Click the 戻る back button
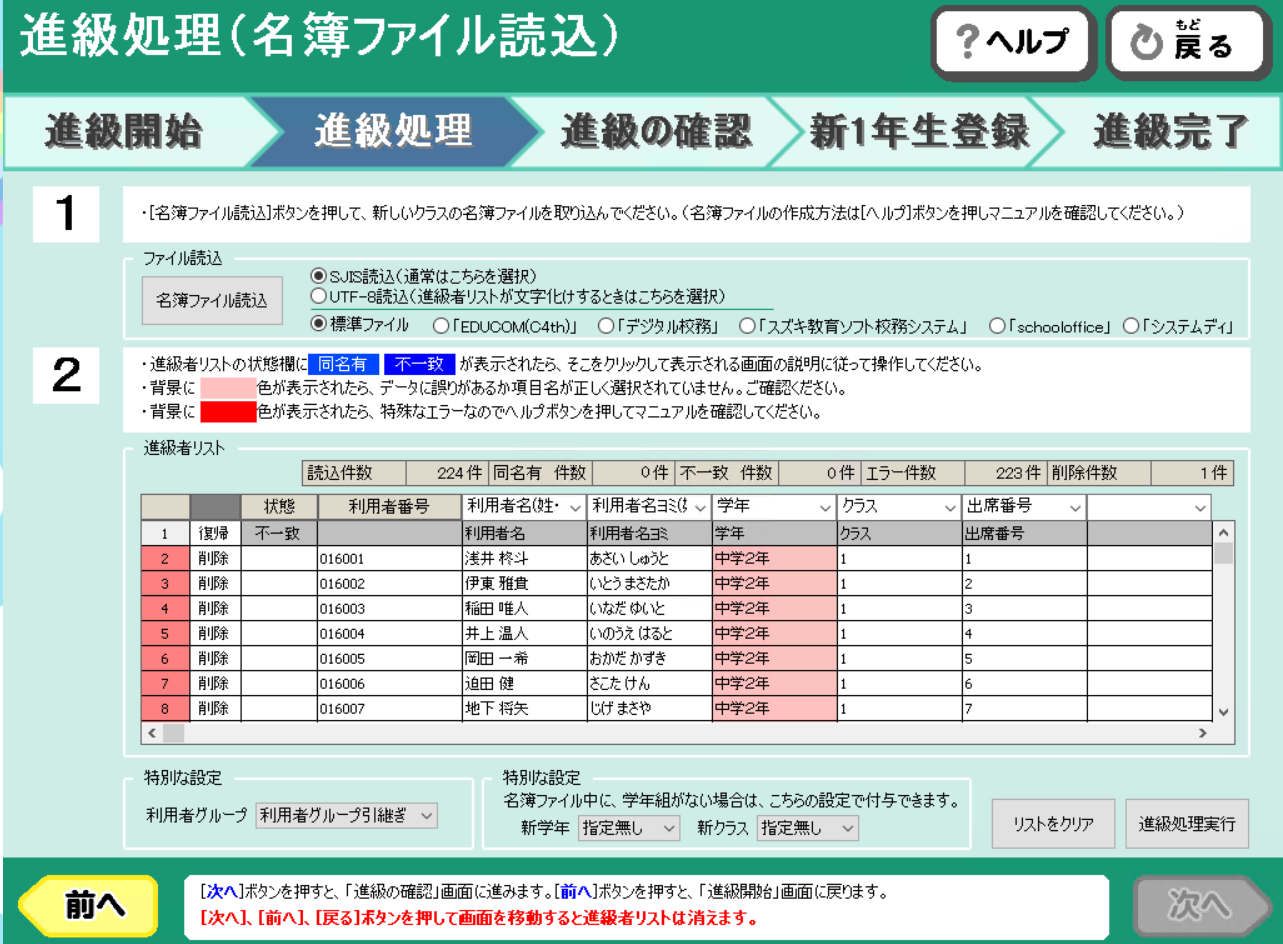Image resolution: width=1283 pixels, height=944 pixels. tap(1189, 42)
